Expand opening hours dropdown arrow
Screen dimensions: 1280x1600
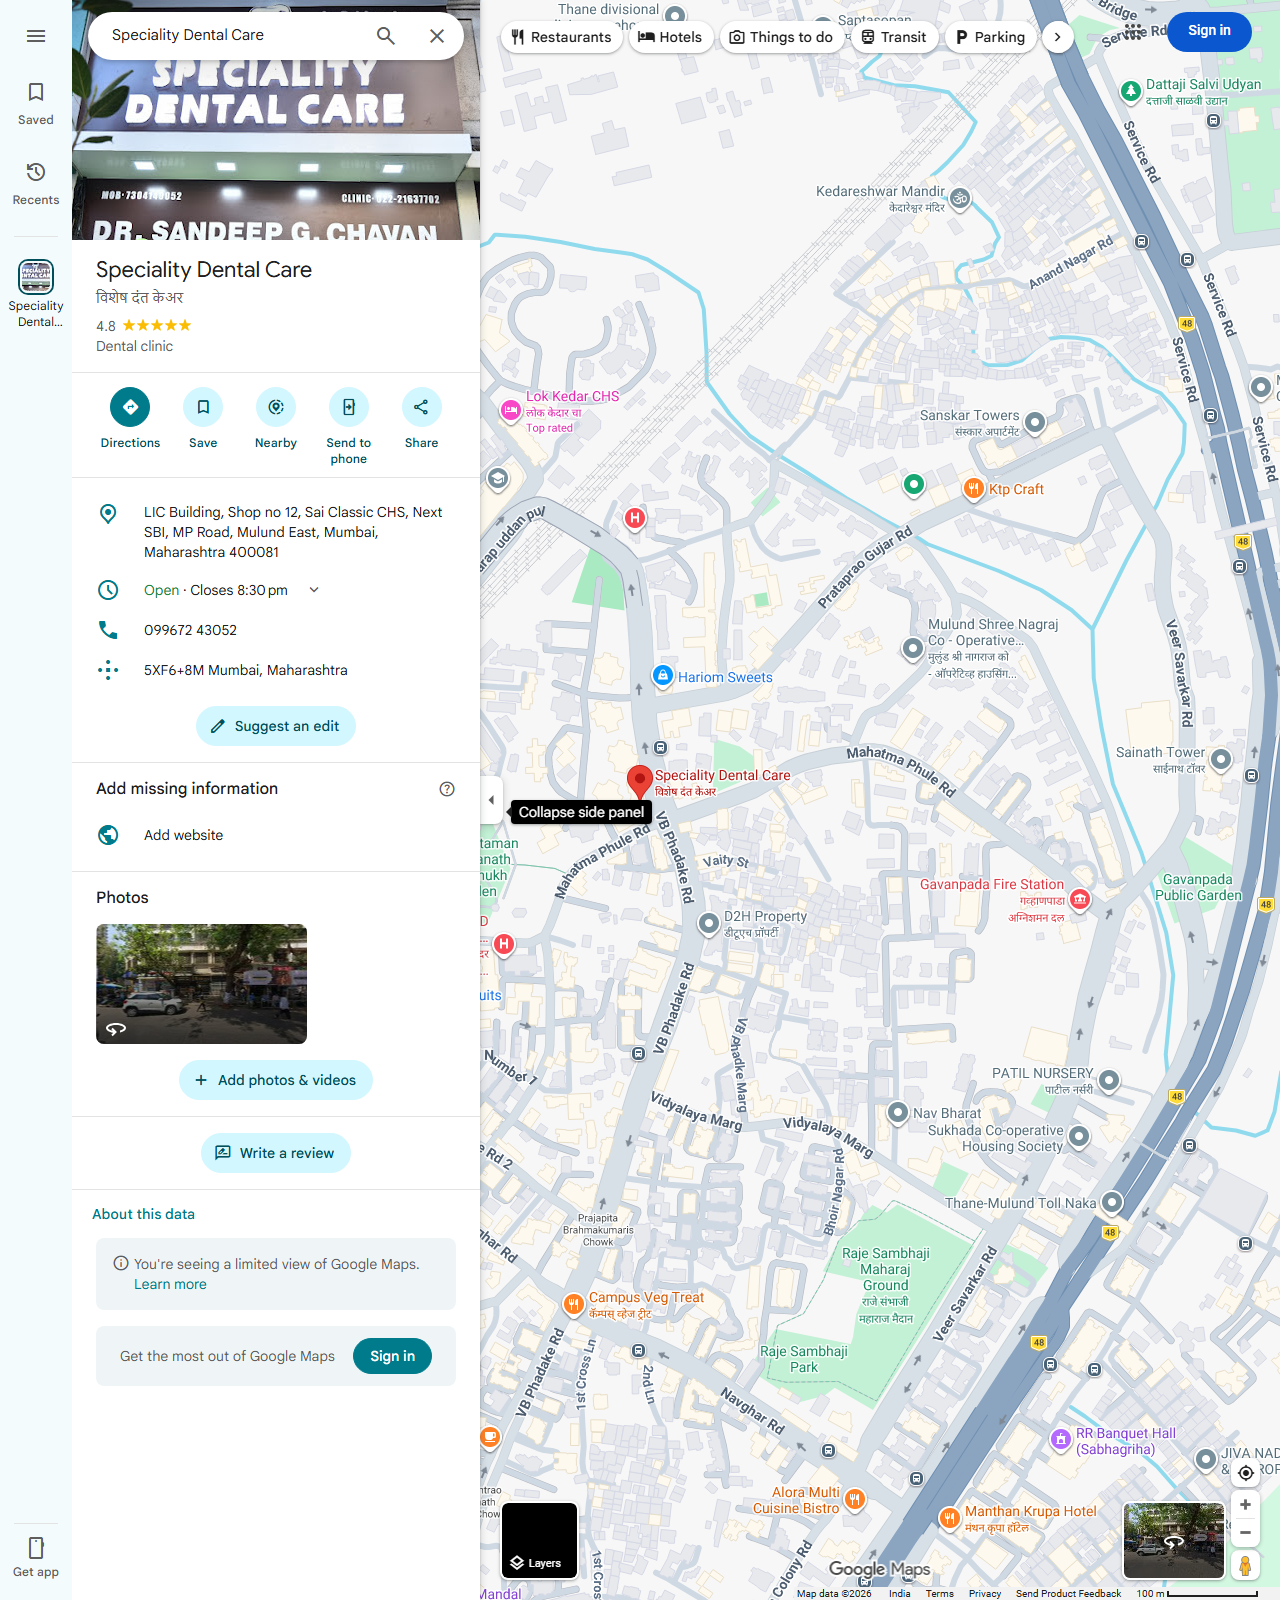(x=314, y=590)
